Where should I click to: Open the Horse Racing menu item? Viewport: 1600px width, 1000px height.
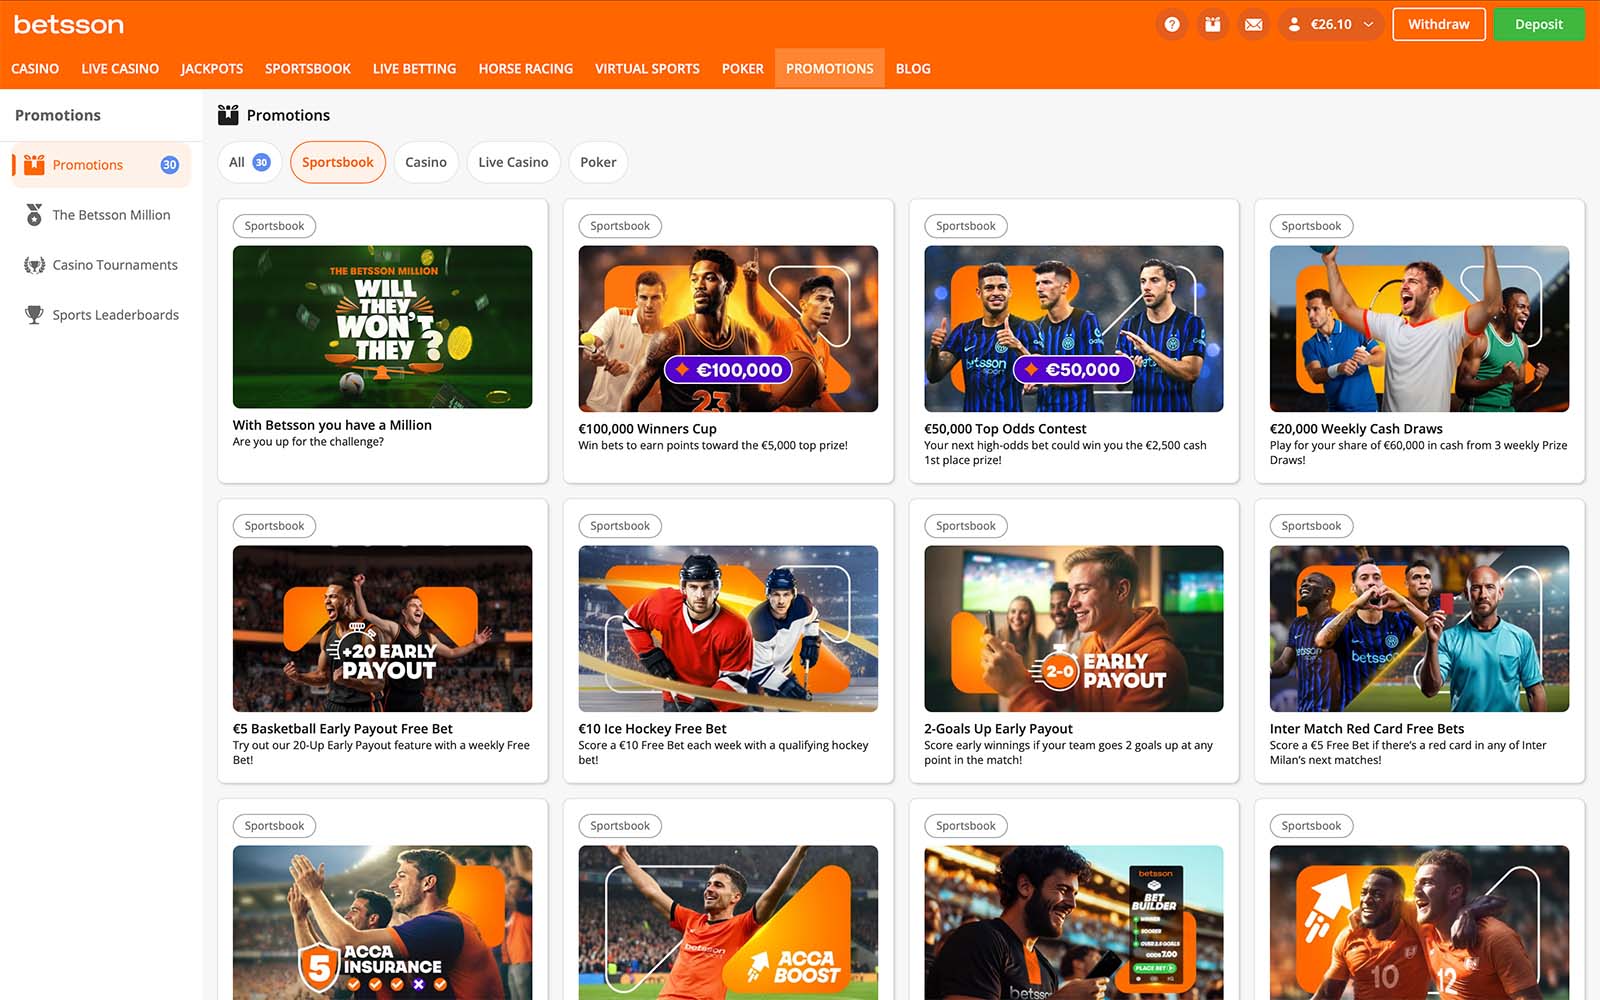525,69
